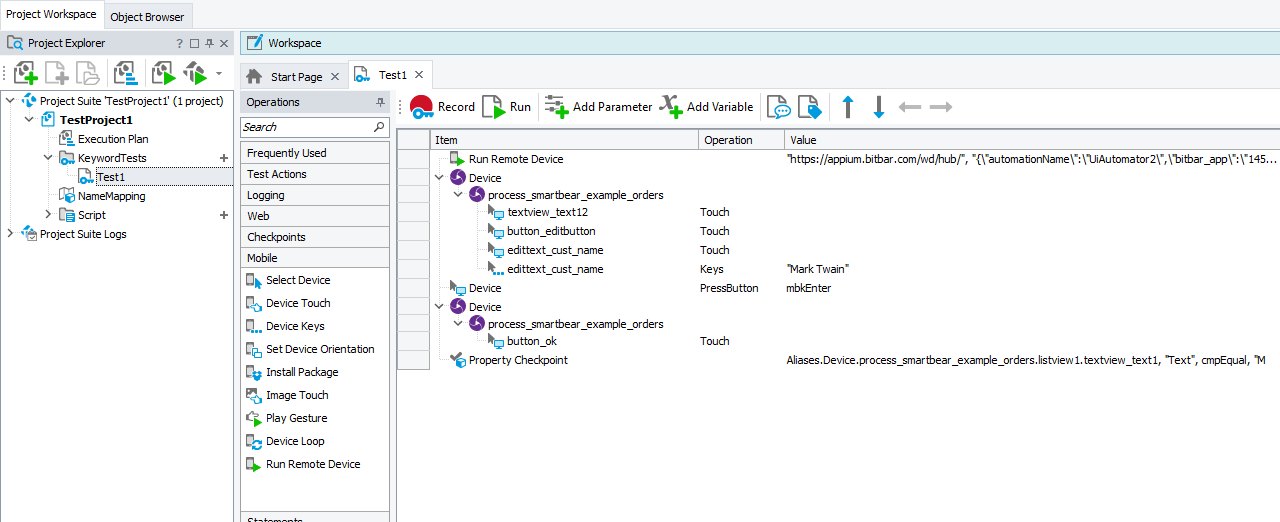Expand the Script node in Project Explorer
This screenshot has width=1280, height=522.
[x=48, y=215]
